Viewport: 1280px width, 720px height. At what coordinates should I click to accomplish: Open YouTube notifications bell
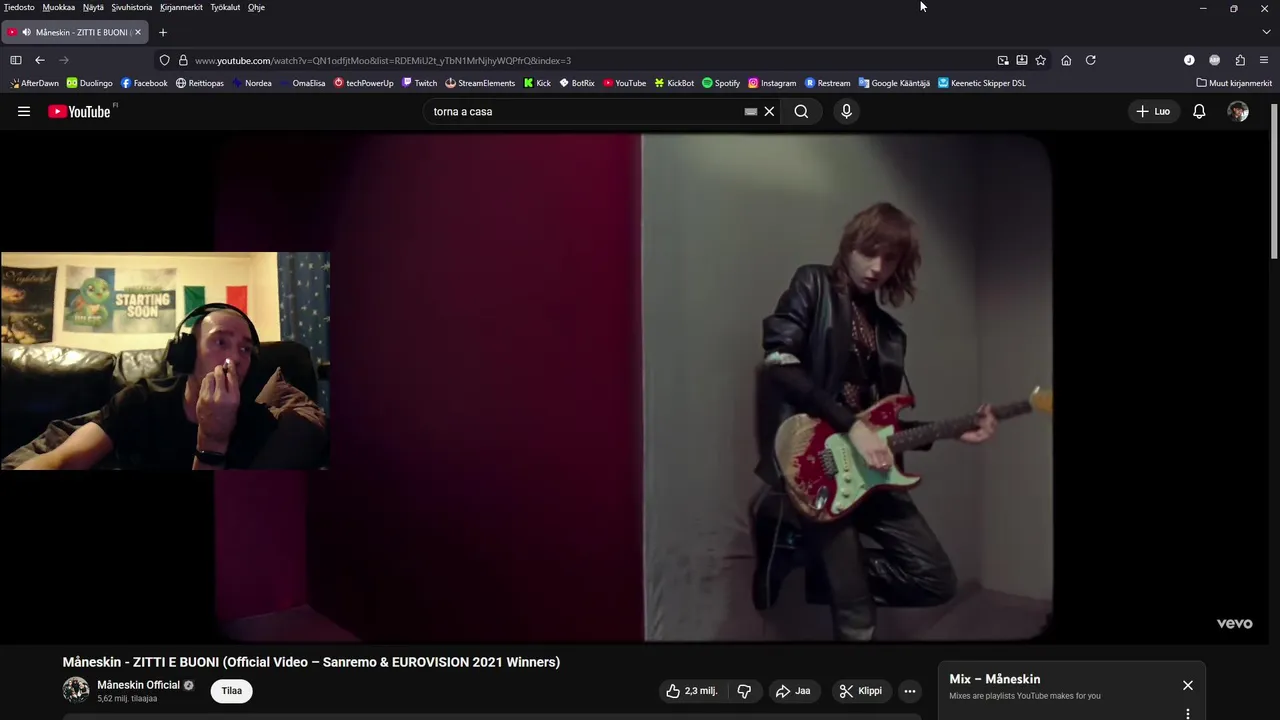coord(1199,112)
